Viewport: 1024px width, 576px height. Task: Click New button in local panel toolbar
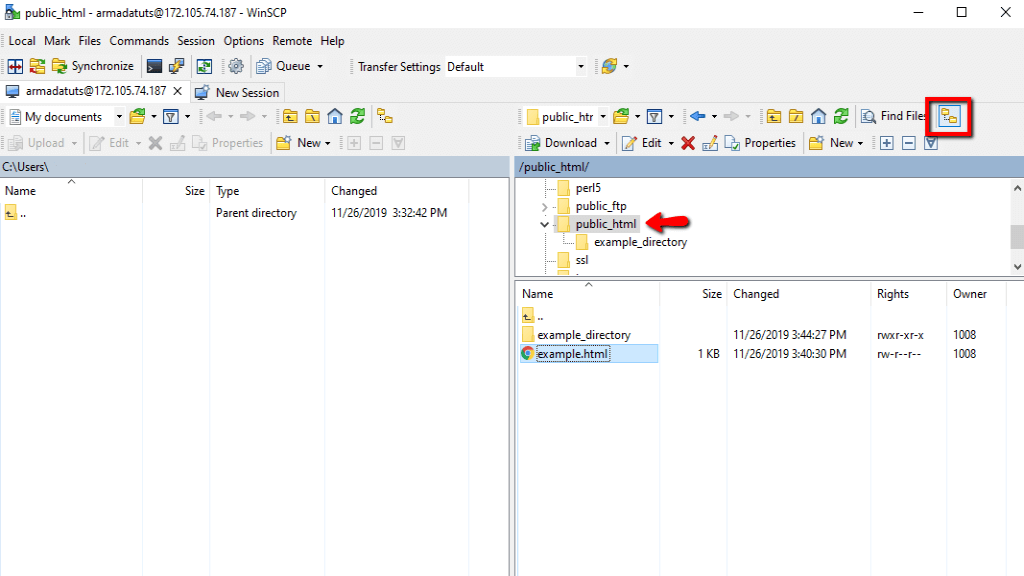tap(303, 143)
